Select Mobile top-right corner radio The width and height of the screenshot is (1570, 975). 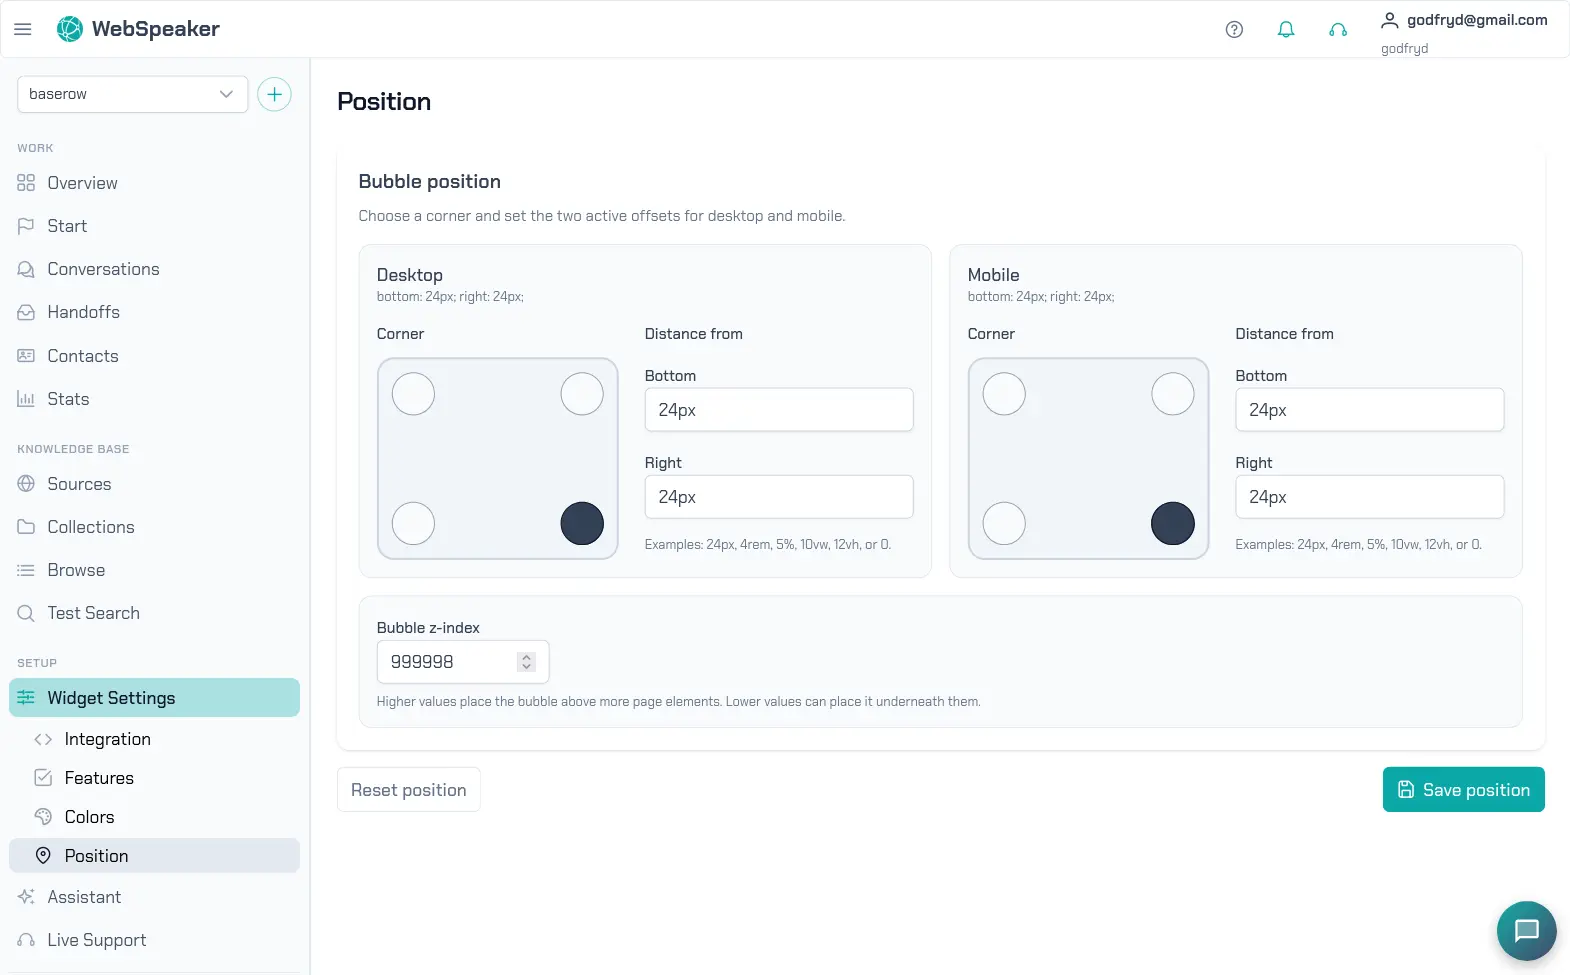pos(1173,394)
